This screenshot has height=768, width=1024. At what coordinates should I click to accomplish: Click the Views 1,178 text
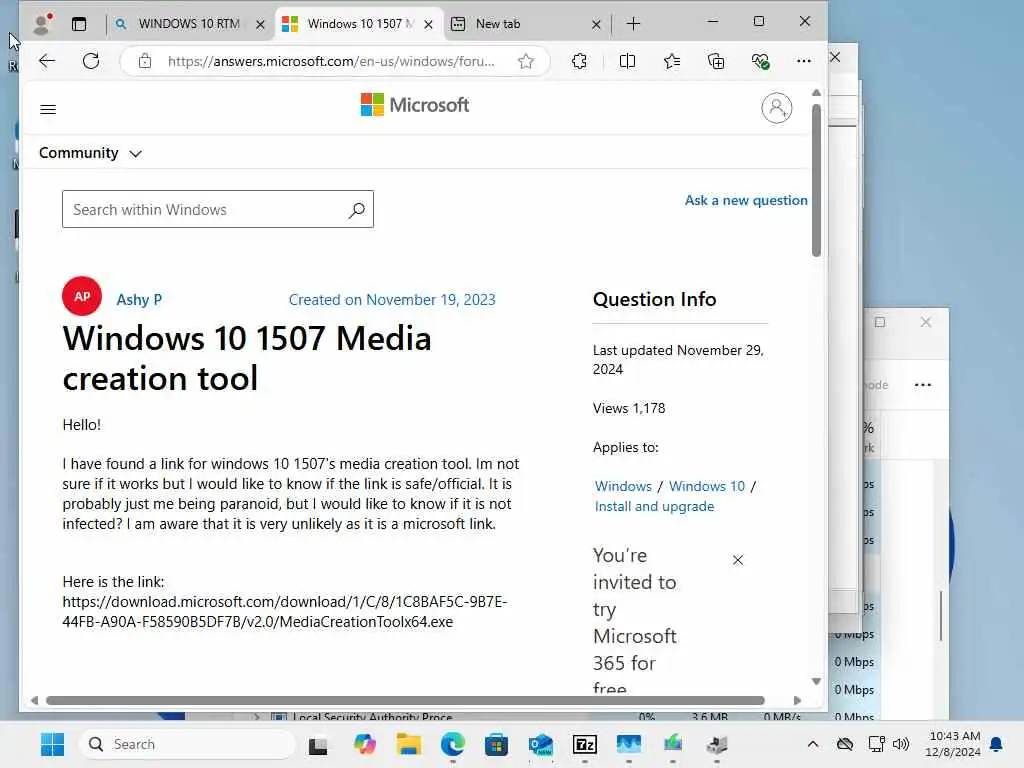[x=629, y=408]
